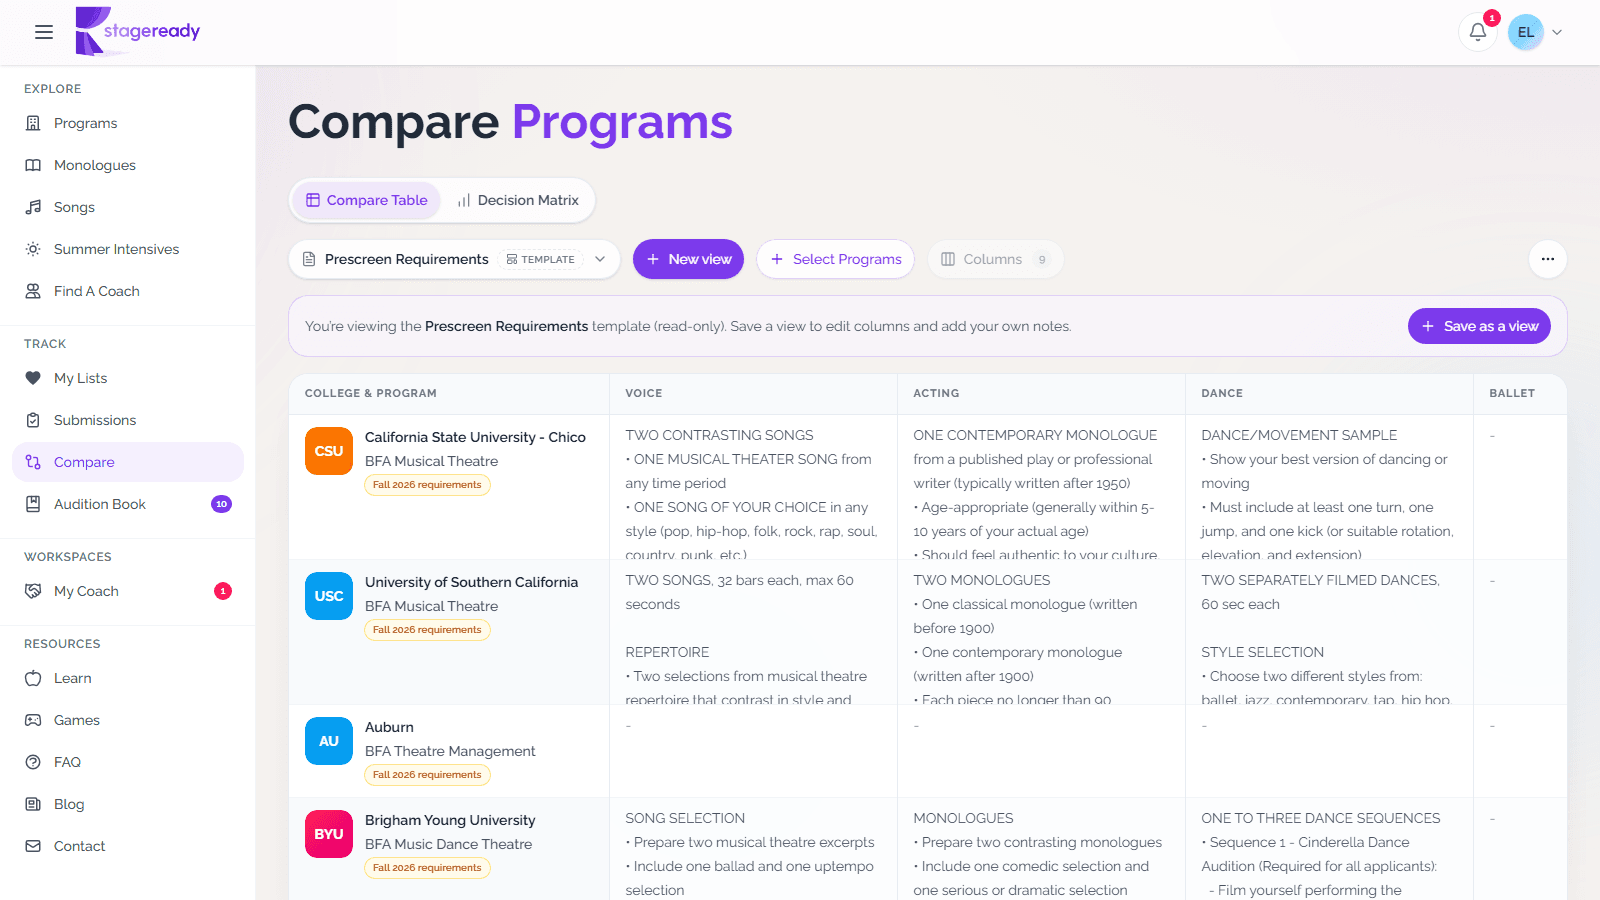1600x900 pixels.
Task: Click the Blog newspaper icon
Action: 33,804
